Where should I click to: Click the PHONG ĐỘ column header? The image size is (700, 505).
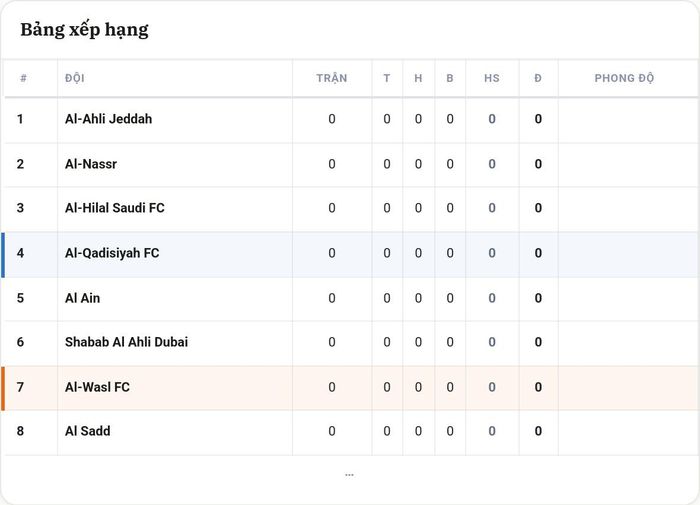coord(624,78)
